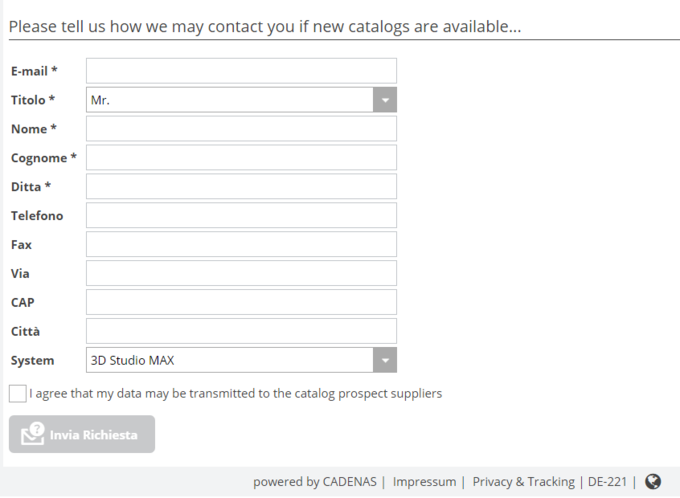
Task: Click the E-mail input field
Action: click(241, 71)
